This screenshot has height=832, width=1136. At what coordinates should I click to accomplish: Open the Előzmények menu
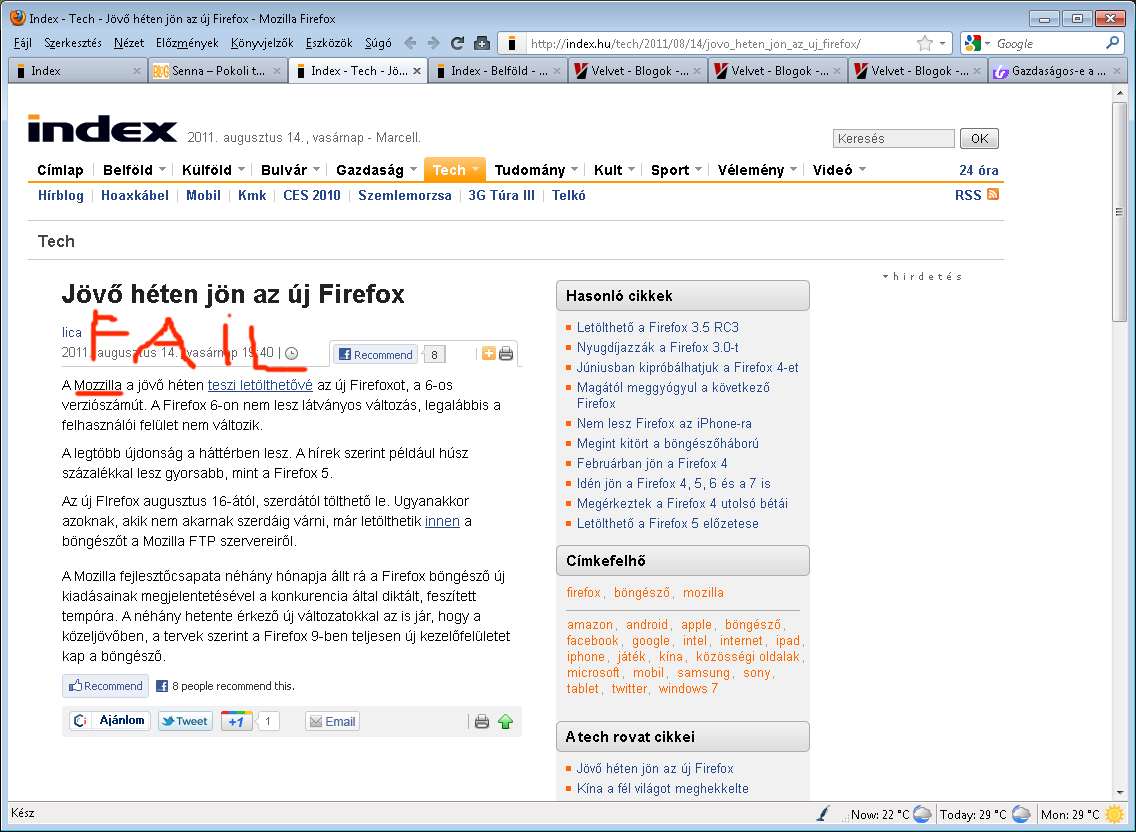(x=187, y=43)
